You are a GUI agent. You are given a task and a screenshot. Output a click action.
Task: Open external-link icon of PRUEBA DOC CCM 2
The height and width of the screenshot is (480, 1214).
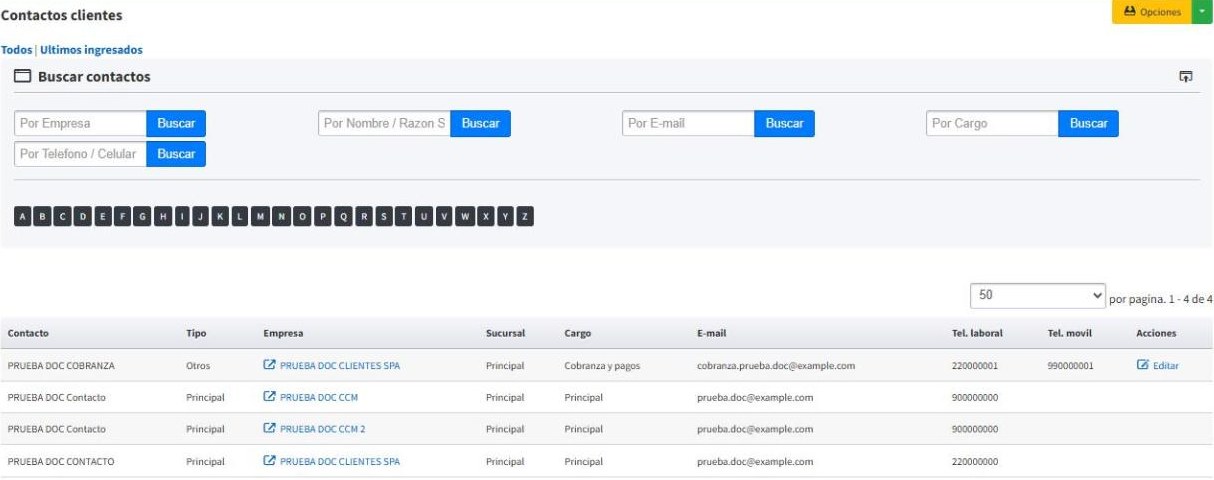(x=269, y=428)
